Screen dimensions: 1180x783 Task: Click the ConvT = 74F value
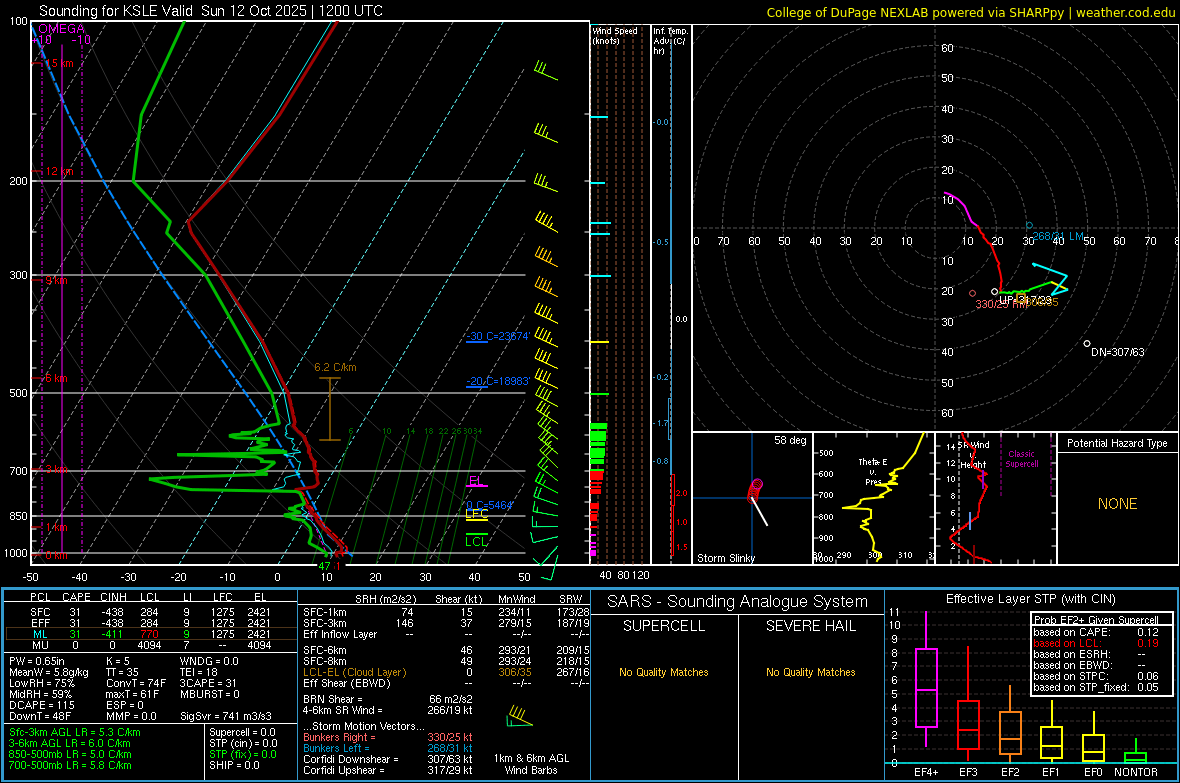(136, 683)
